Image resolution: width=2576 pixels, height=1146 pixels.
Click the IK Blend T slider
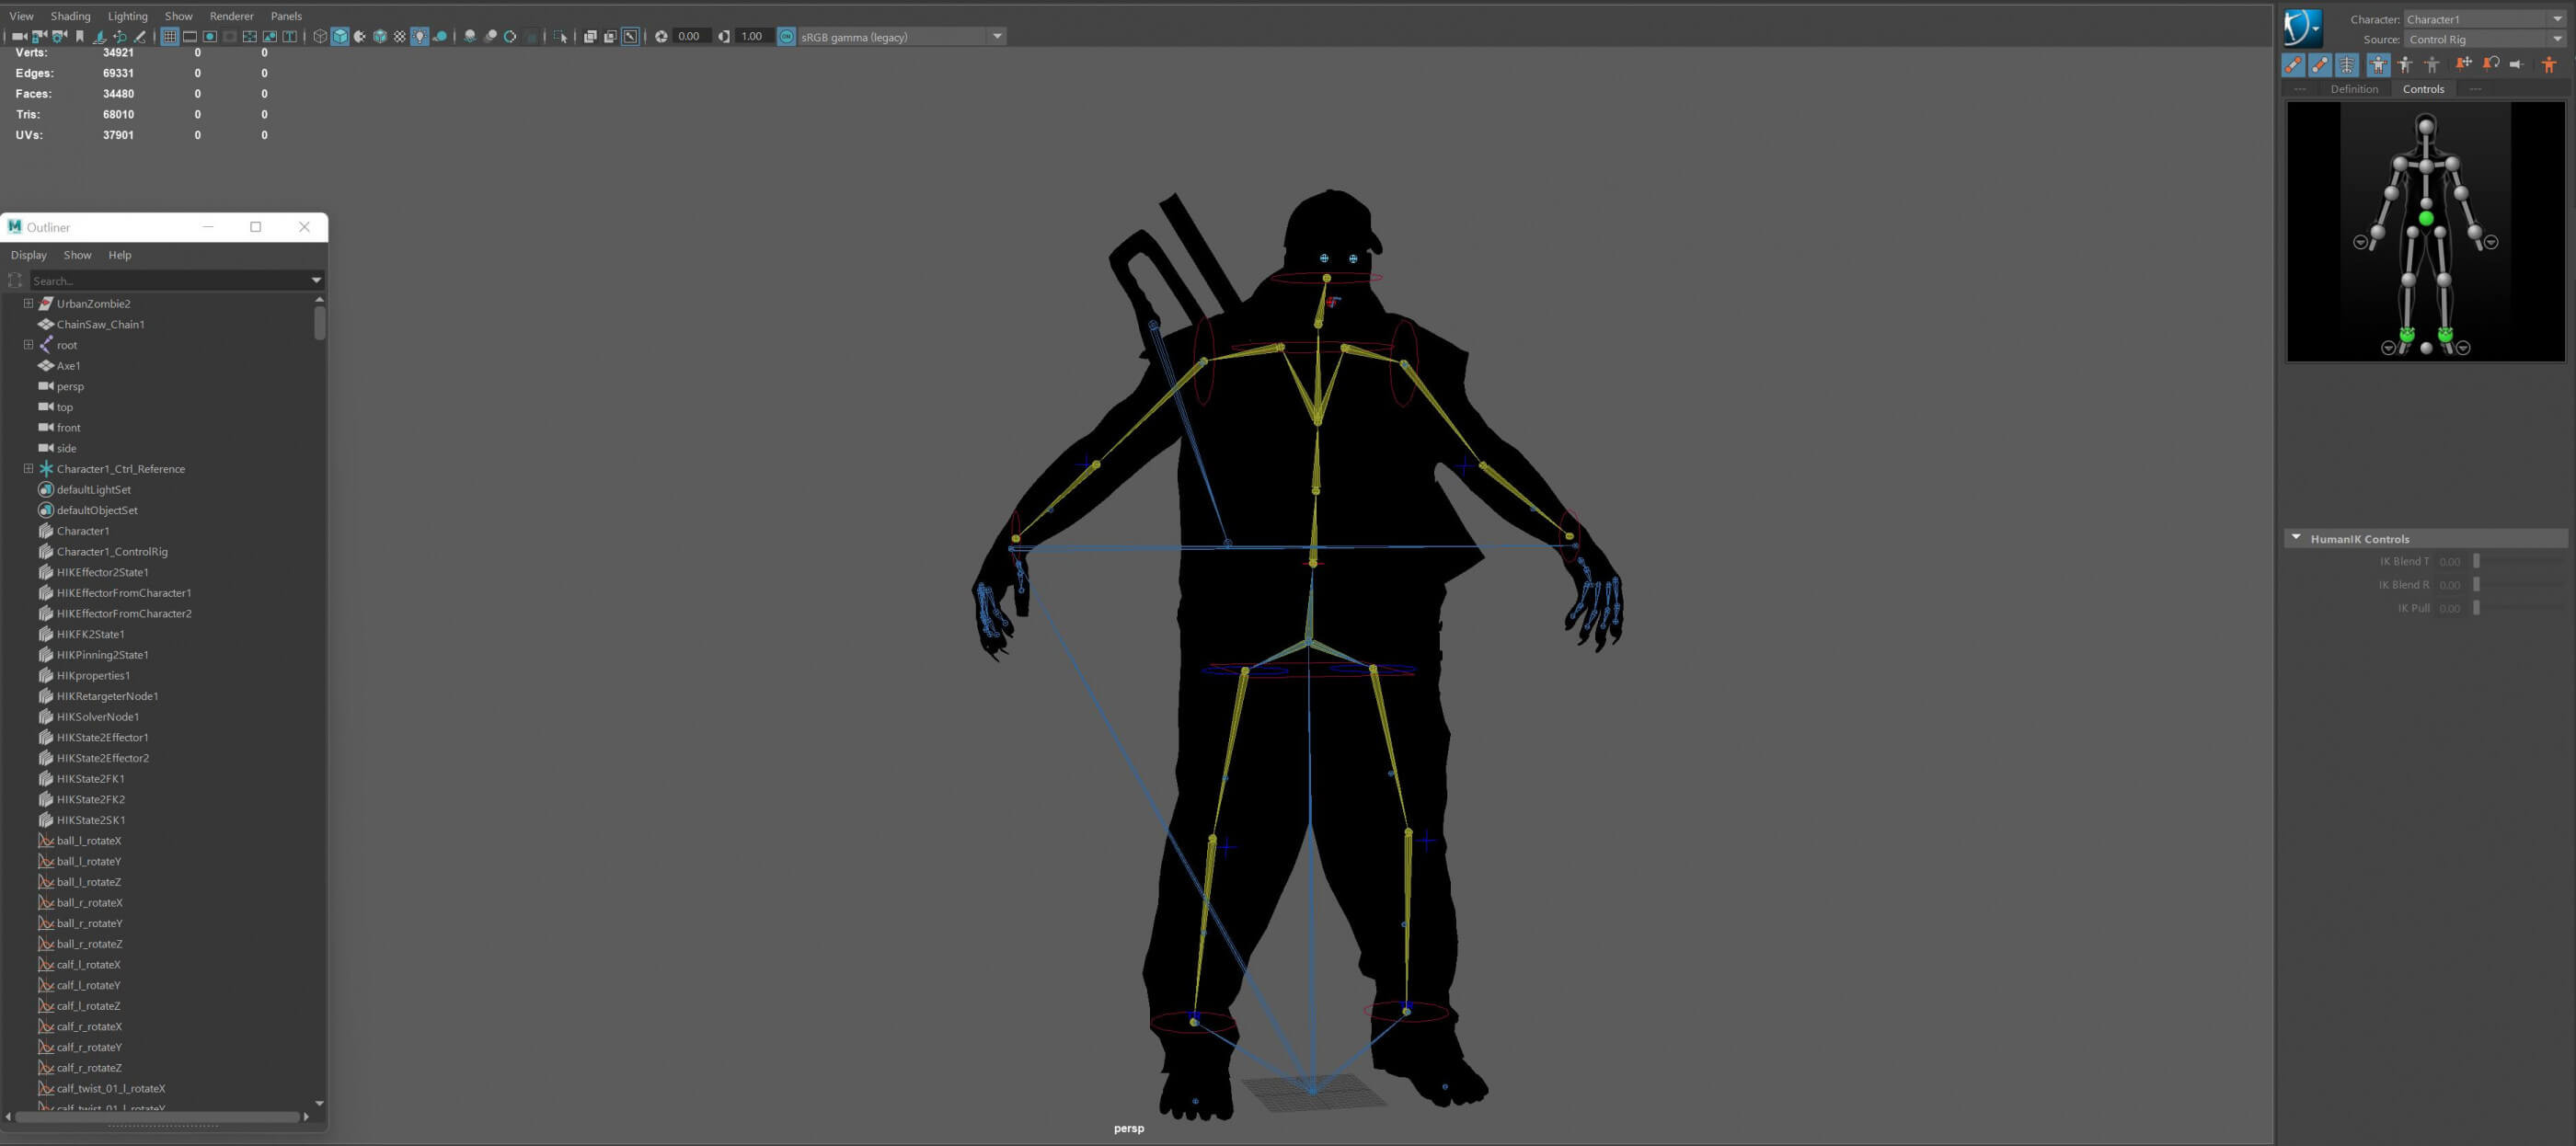[x=2477, y=561]
